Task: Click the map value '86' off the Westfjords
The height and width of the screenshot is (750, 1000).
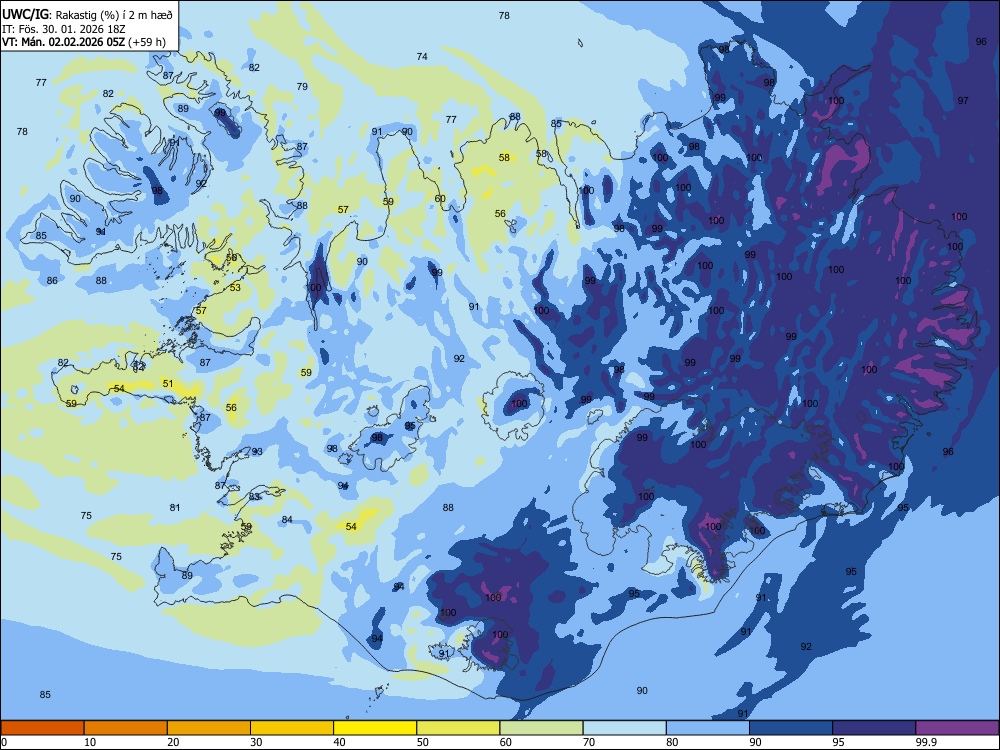Action: click(52, 281)
